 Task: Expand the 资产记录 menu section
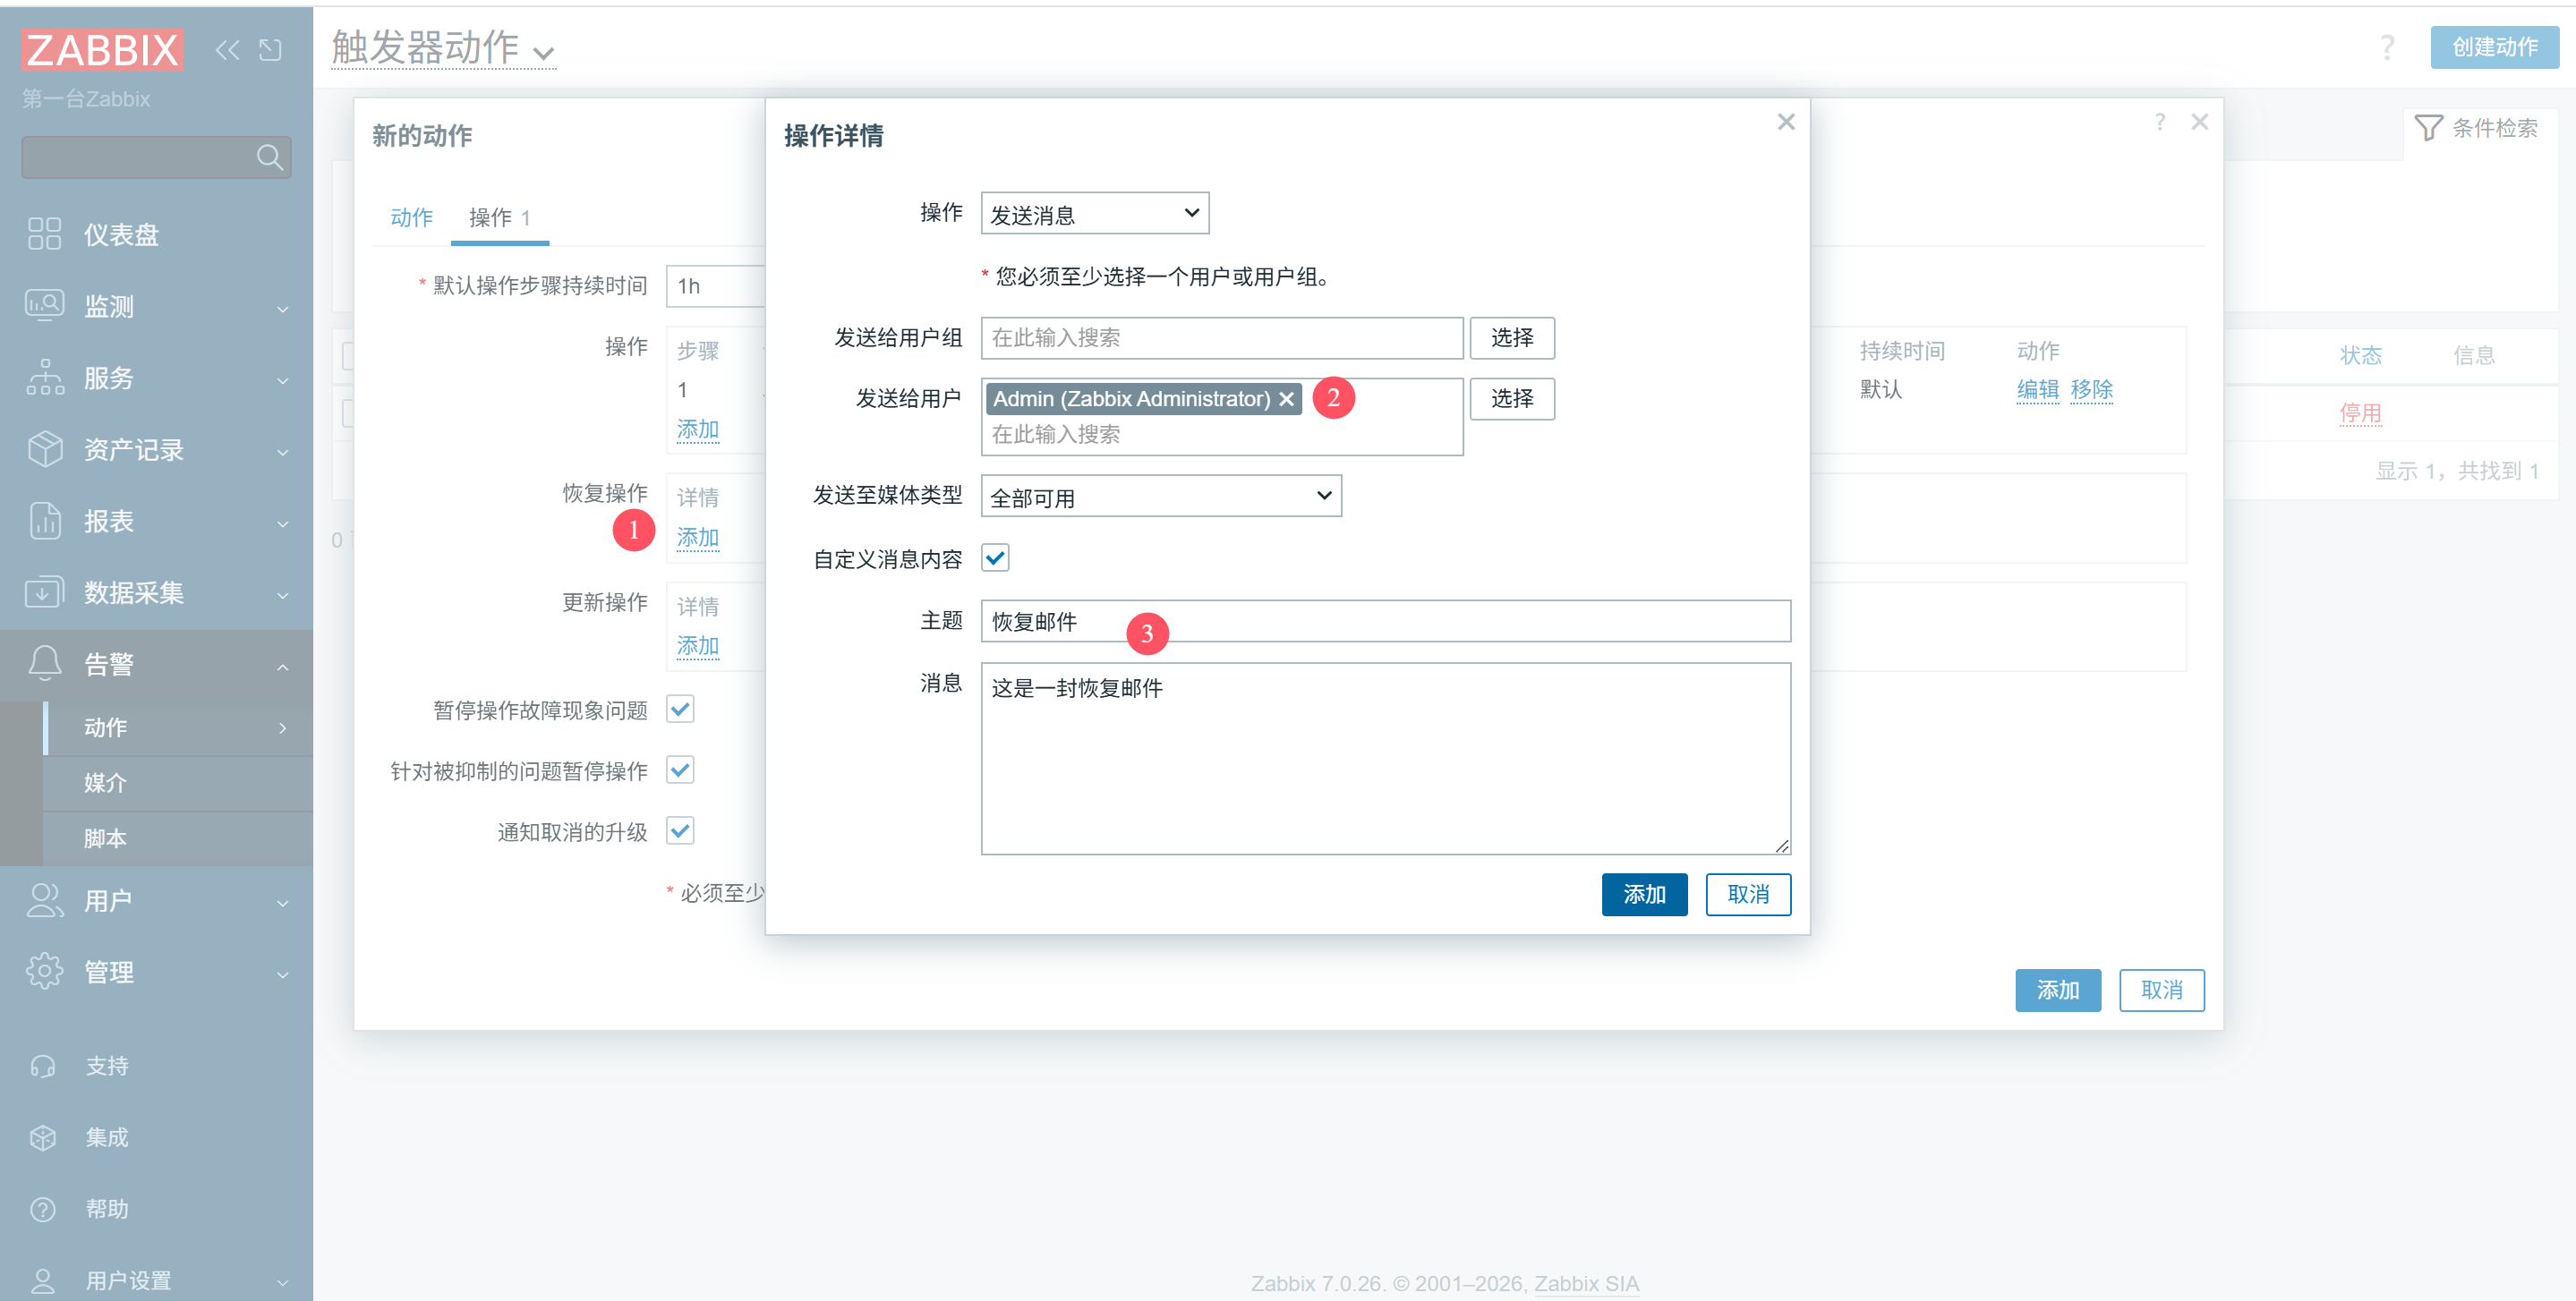click(283, 452)
